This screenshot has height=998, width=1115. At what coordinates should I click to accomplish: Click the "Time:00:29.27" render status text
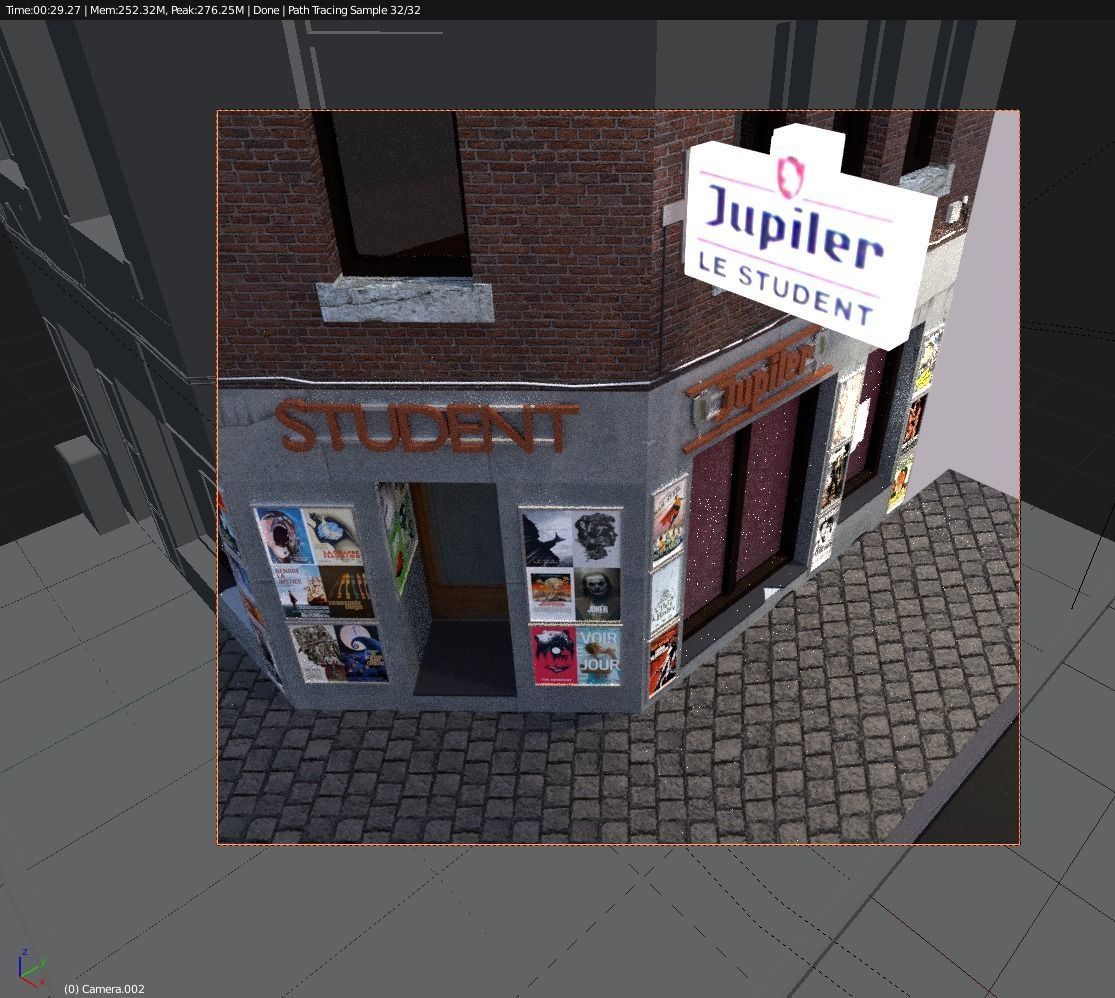coord(43,10)
